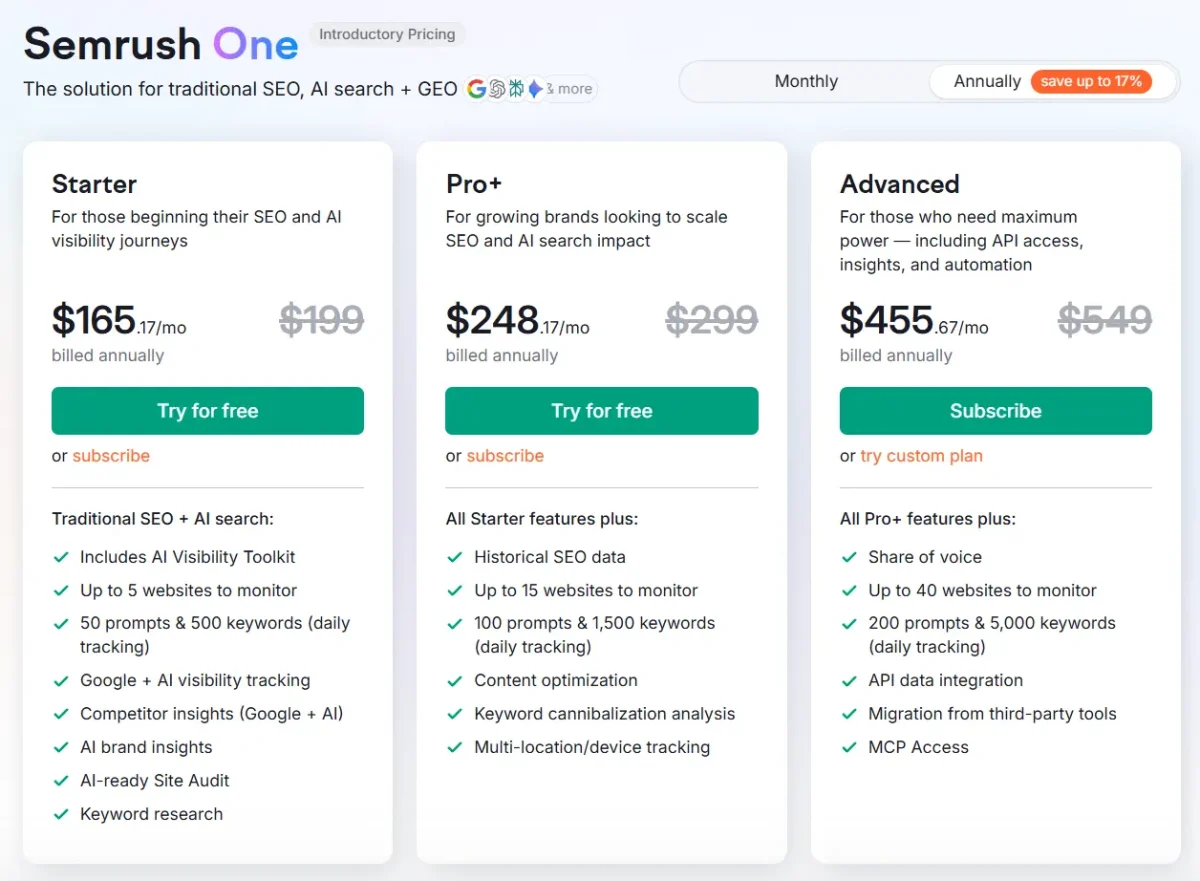Click 'Try for free' on the Starter plan
Screen dimensions: 1200x881
[x=207, y=410]
